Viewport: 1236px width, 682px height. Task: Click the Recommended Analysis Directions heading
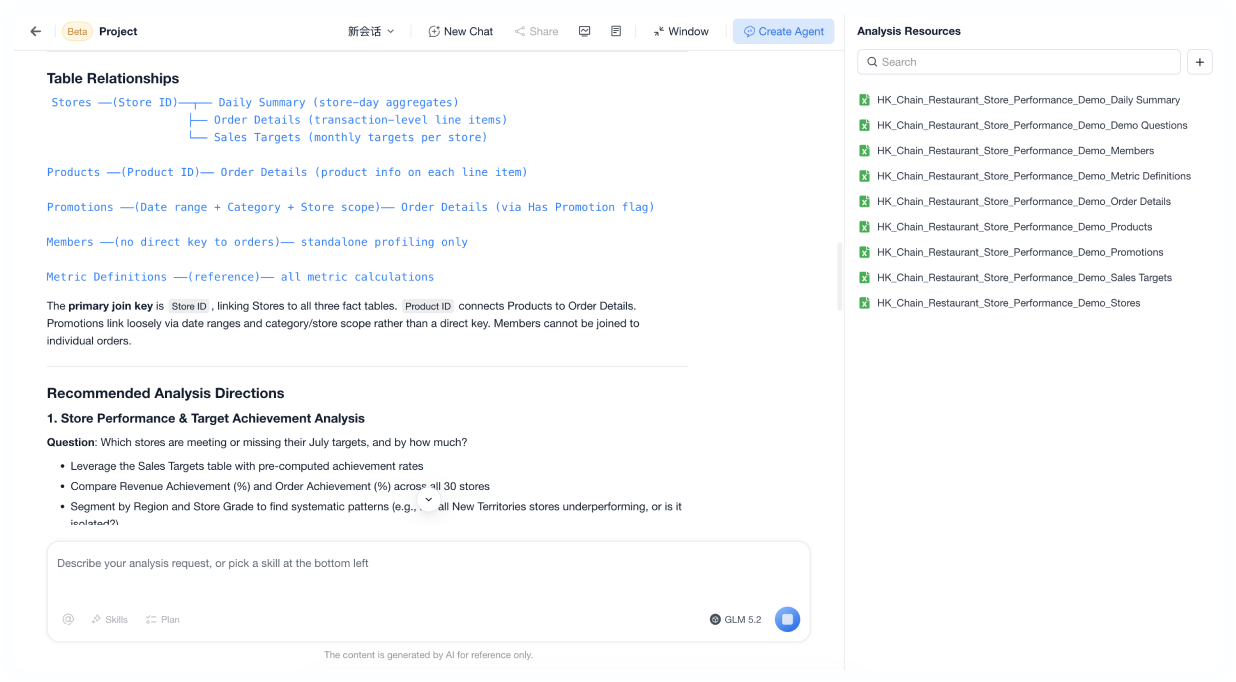[x=166, y=393]
